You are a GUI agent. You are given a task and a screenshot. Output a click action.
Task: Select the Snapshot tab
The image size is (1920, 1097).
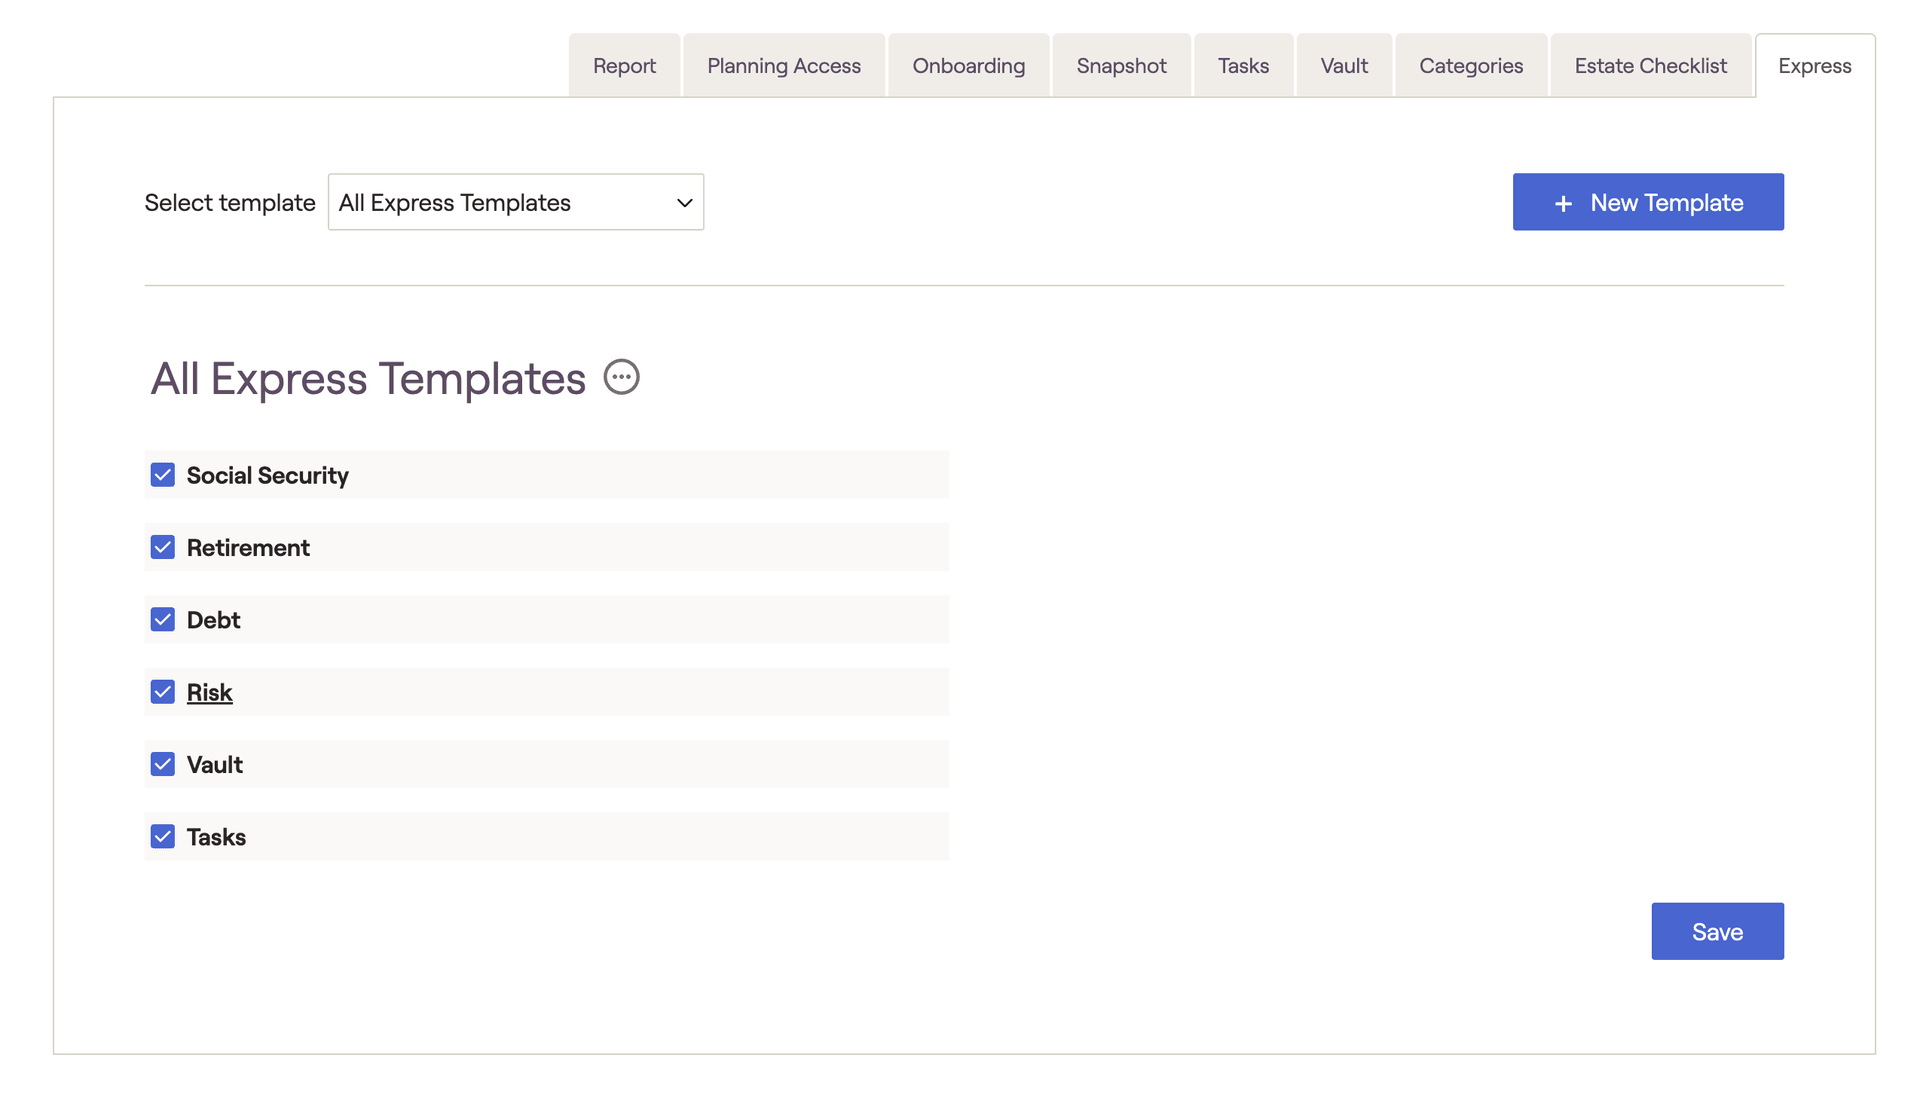coord(1121,66)
